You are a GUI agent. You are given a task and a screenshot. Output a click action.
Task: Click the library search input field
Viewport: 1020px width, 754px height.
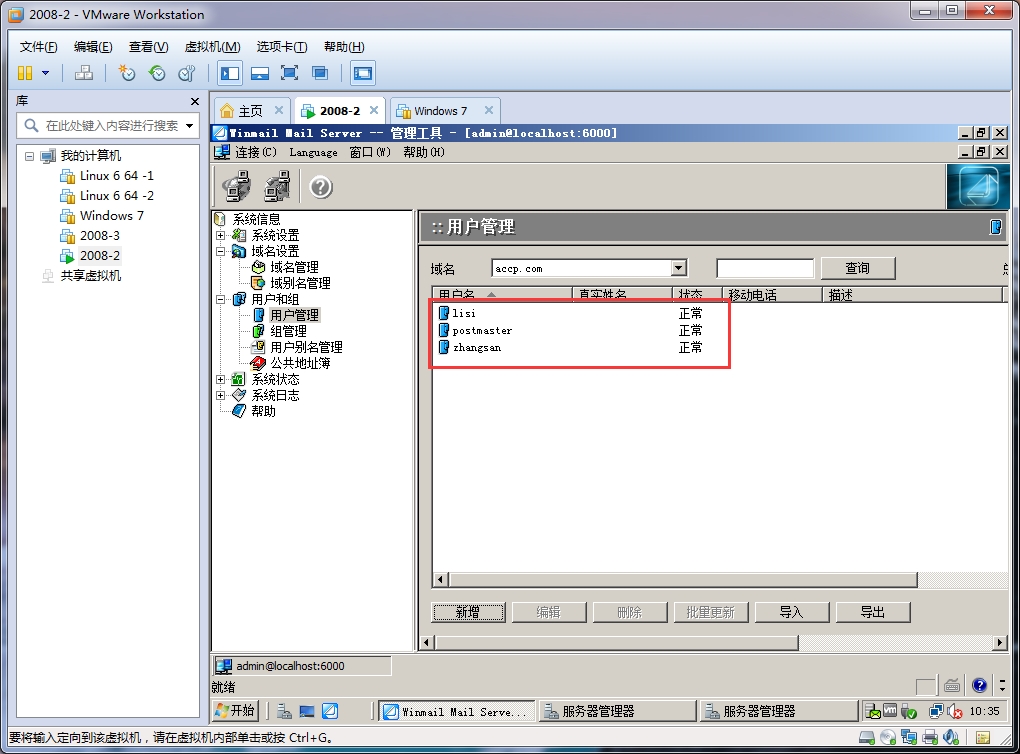coord(111,126)
